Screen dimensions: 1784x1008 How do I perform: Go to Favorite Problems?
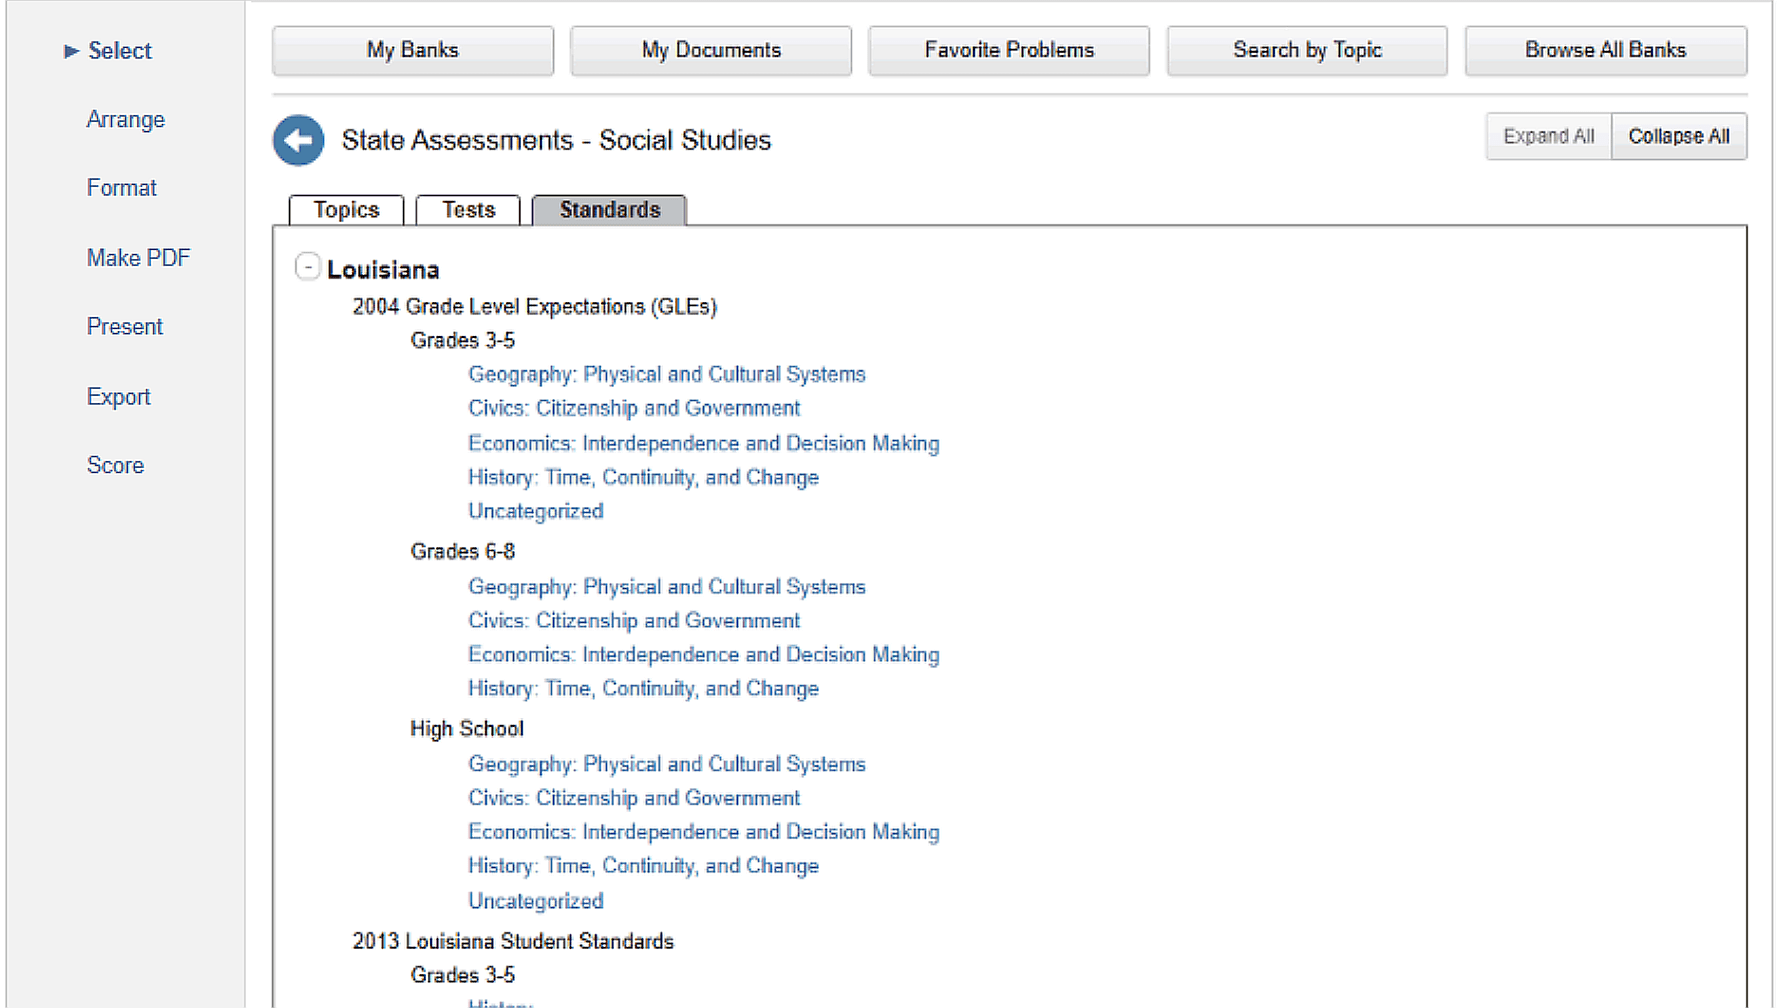(1008, 50)
